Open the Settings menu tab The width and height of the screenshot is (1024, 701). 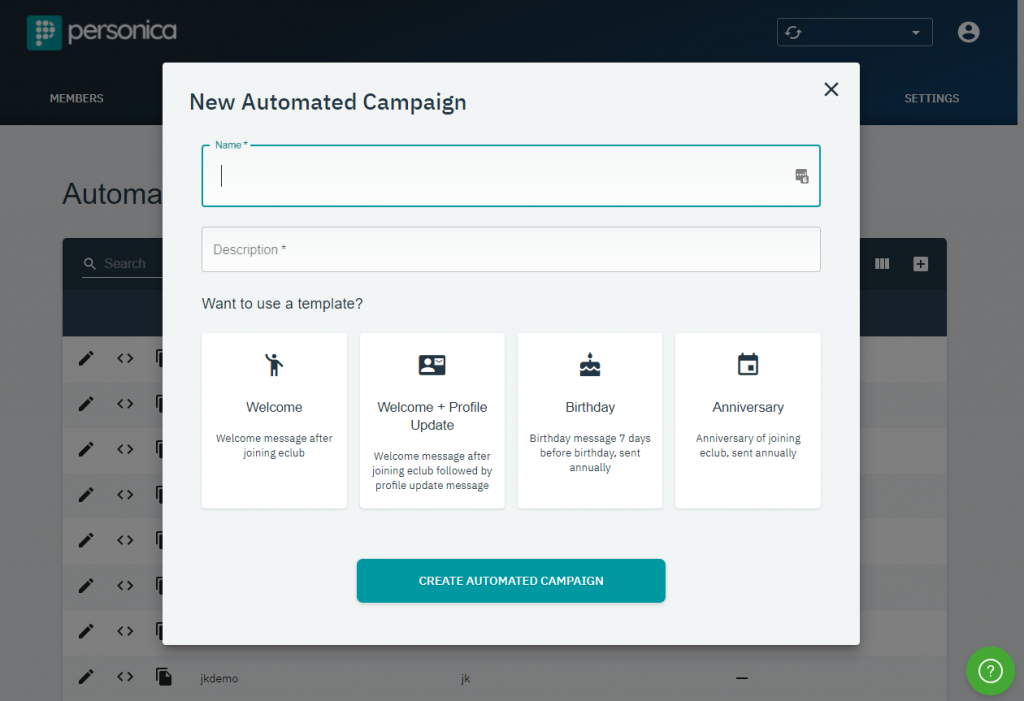click(x=931, y=99)
